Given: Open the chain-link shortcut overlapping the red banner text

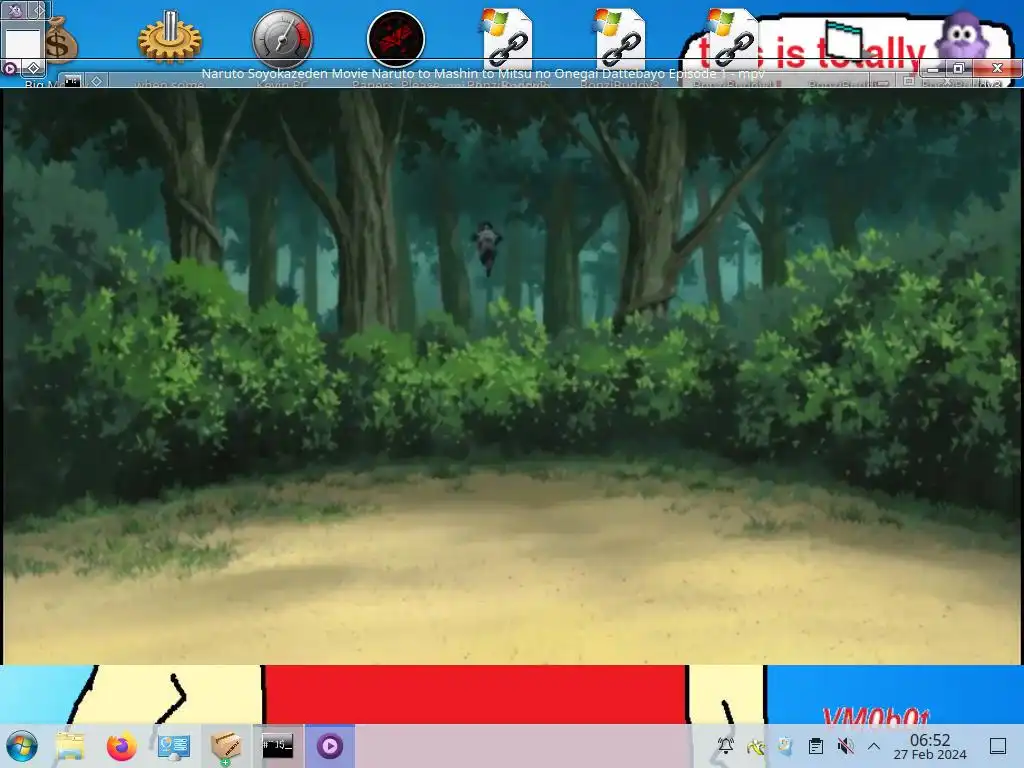Looking at the screenshot, I should pyautogui.click(x=733, y=39).
